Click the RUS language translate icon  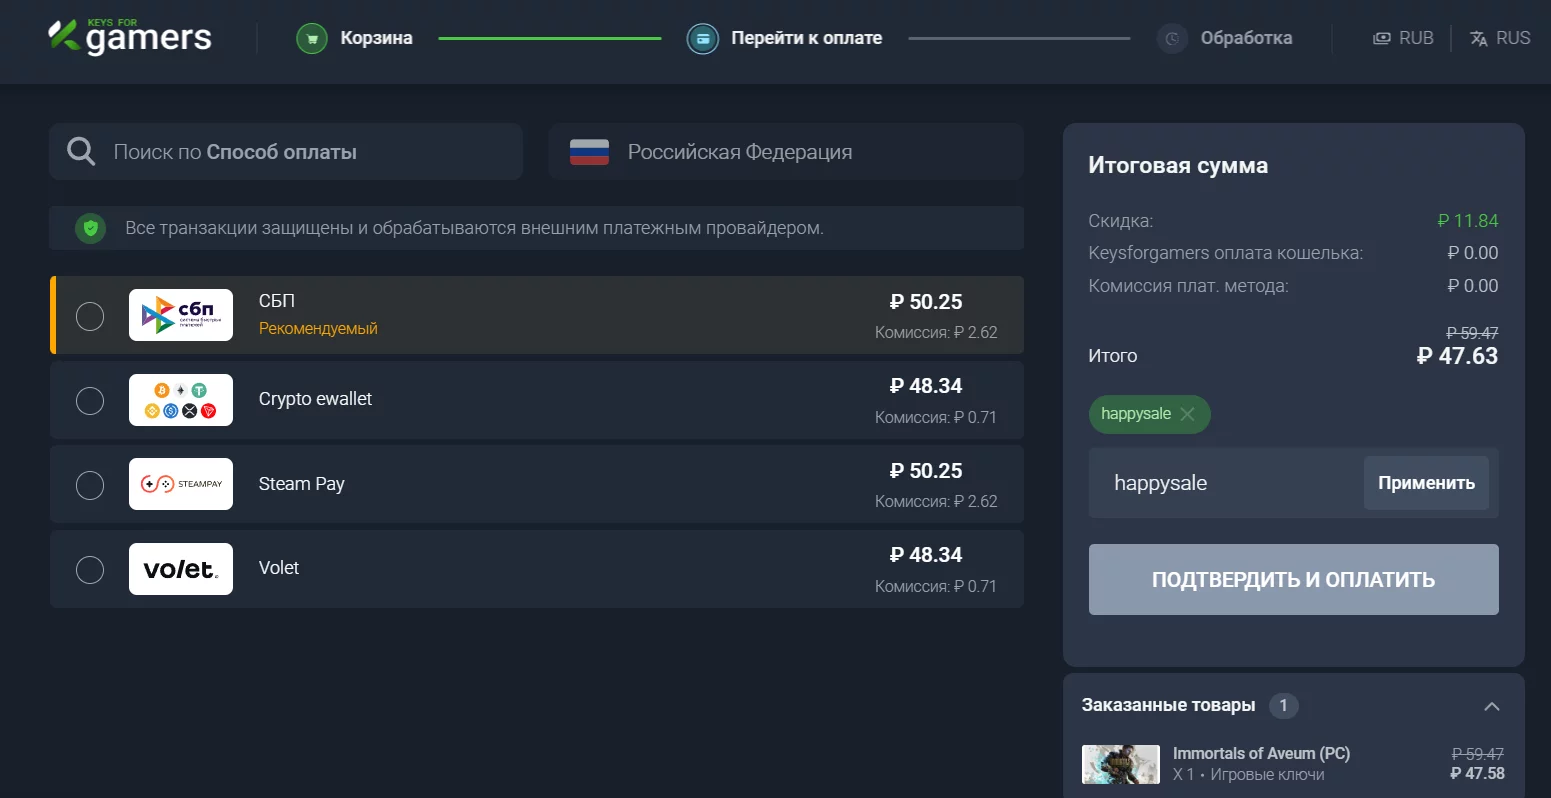point(1479,38)
